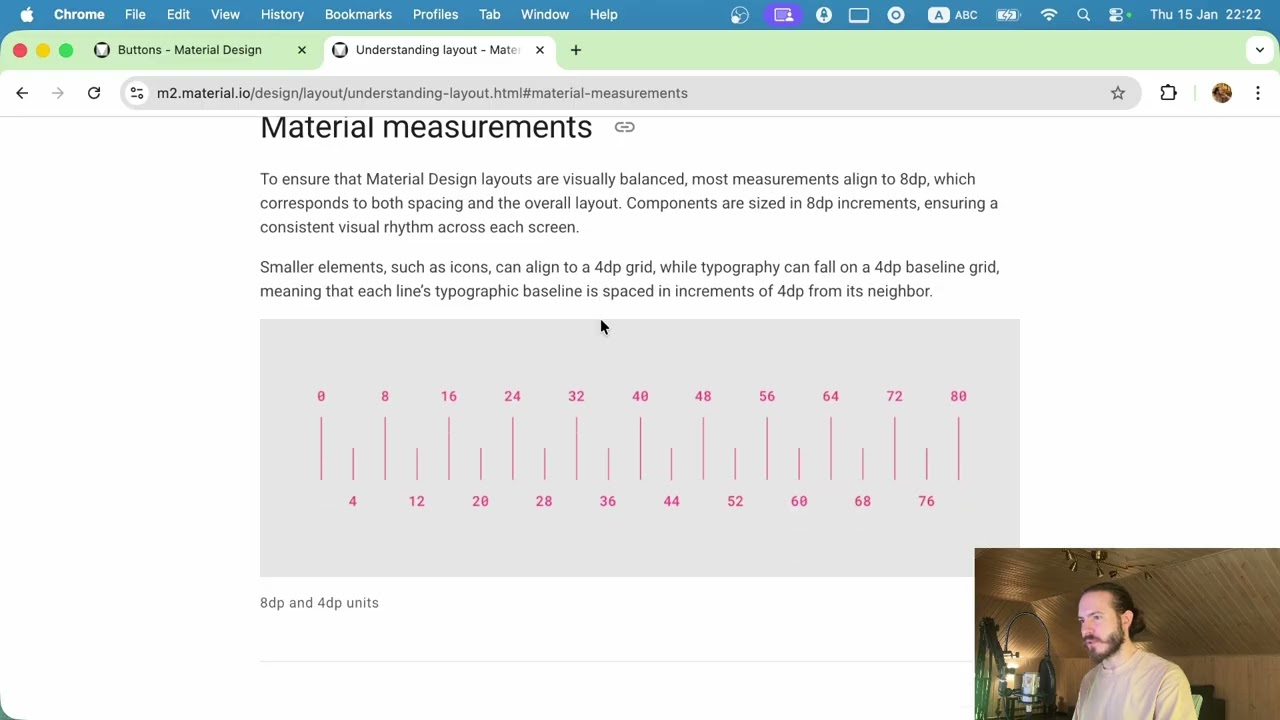Close the Buttons - Material Design tab
The height and width of the screenshot is (720, 1280).
tap(302, 50)
